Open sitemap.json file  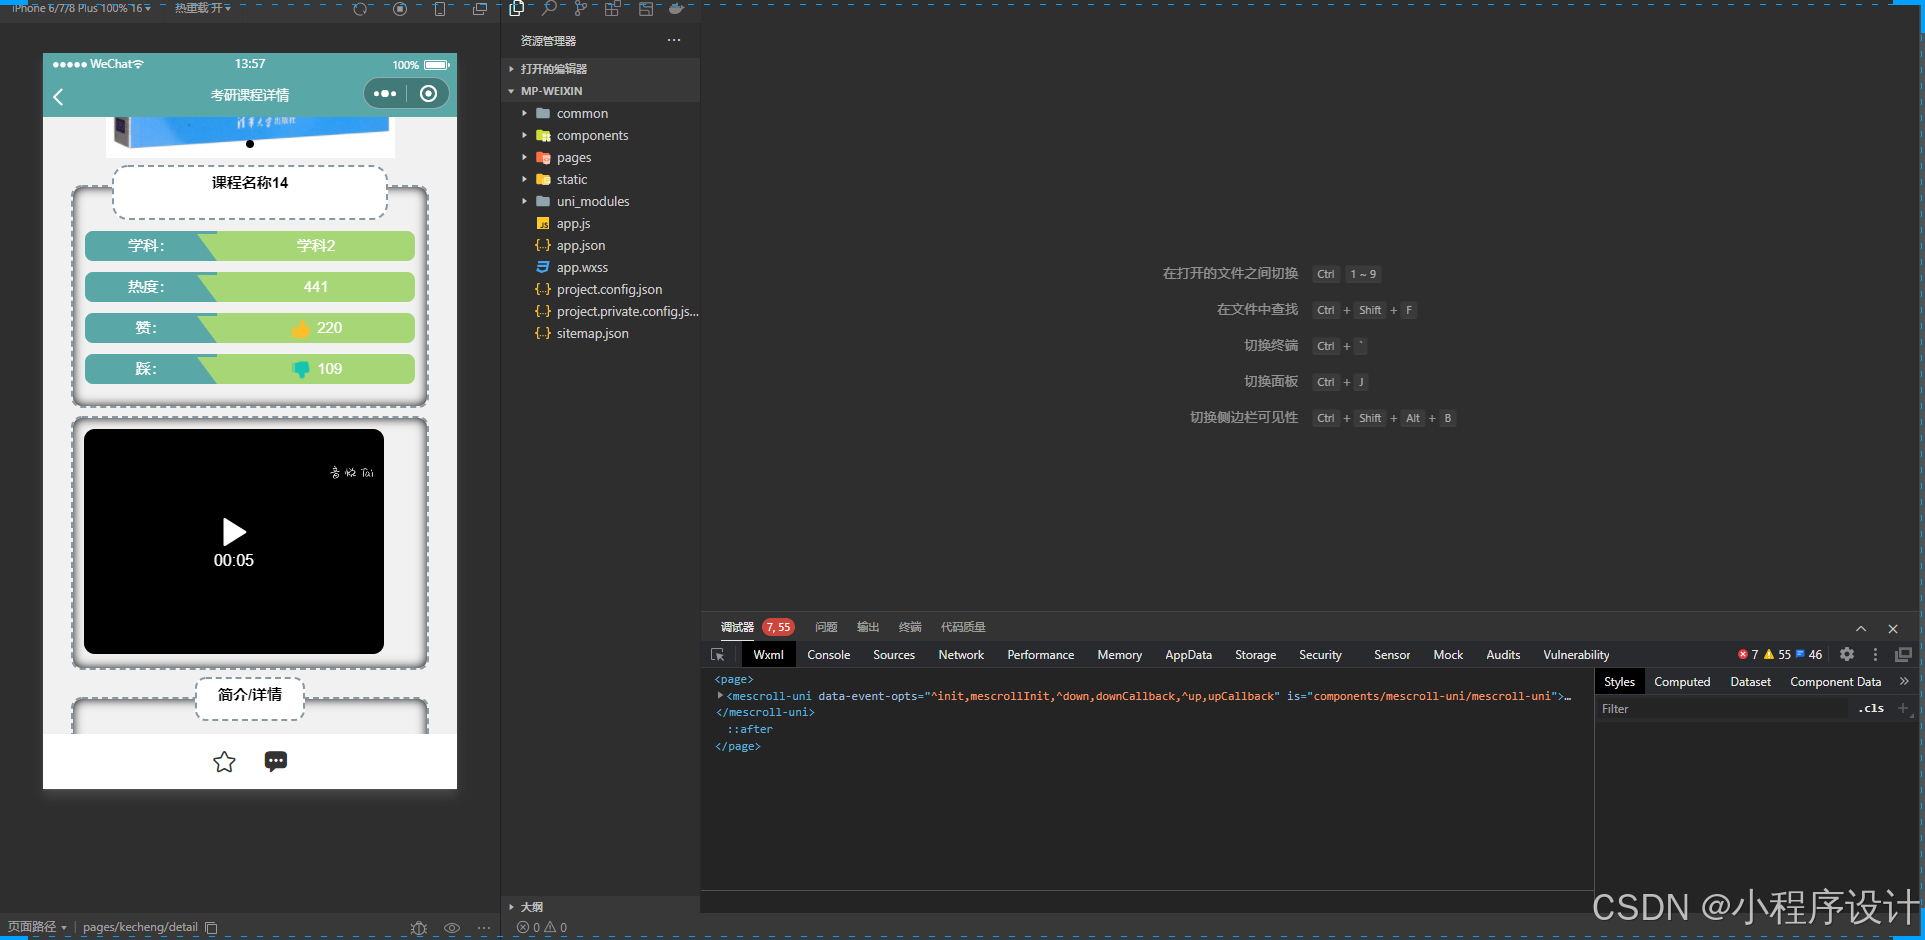point(592,334)
